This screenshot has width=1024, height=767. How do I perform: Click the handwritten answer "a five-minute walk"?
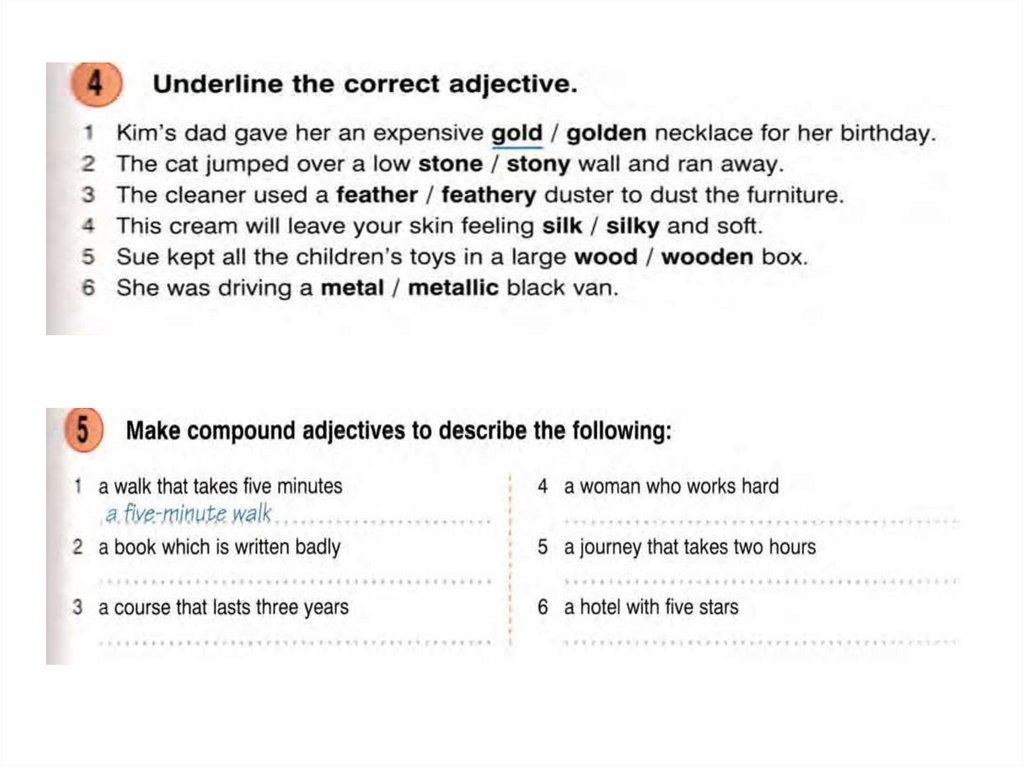[x=189, y=515]
